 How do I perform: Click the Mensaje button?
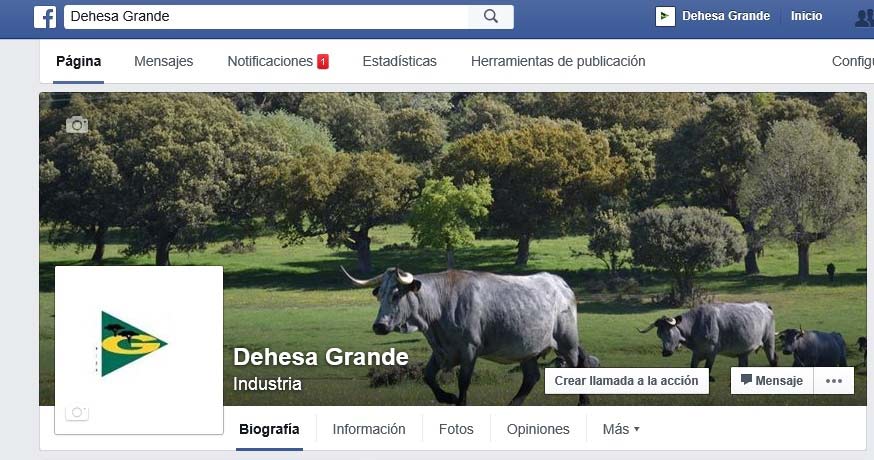[772, 381]
